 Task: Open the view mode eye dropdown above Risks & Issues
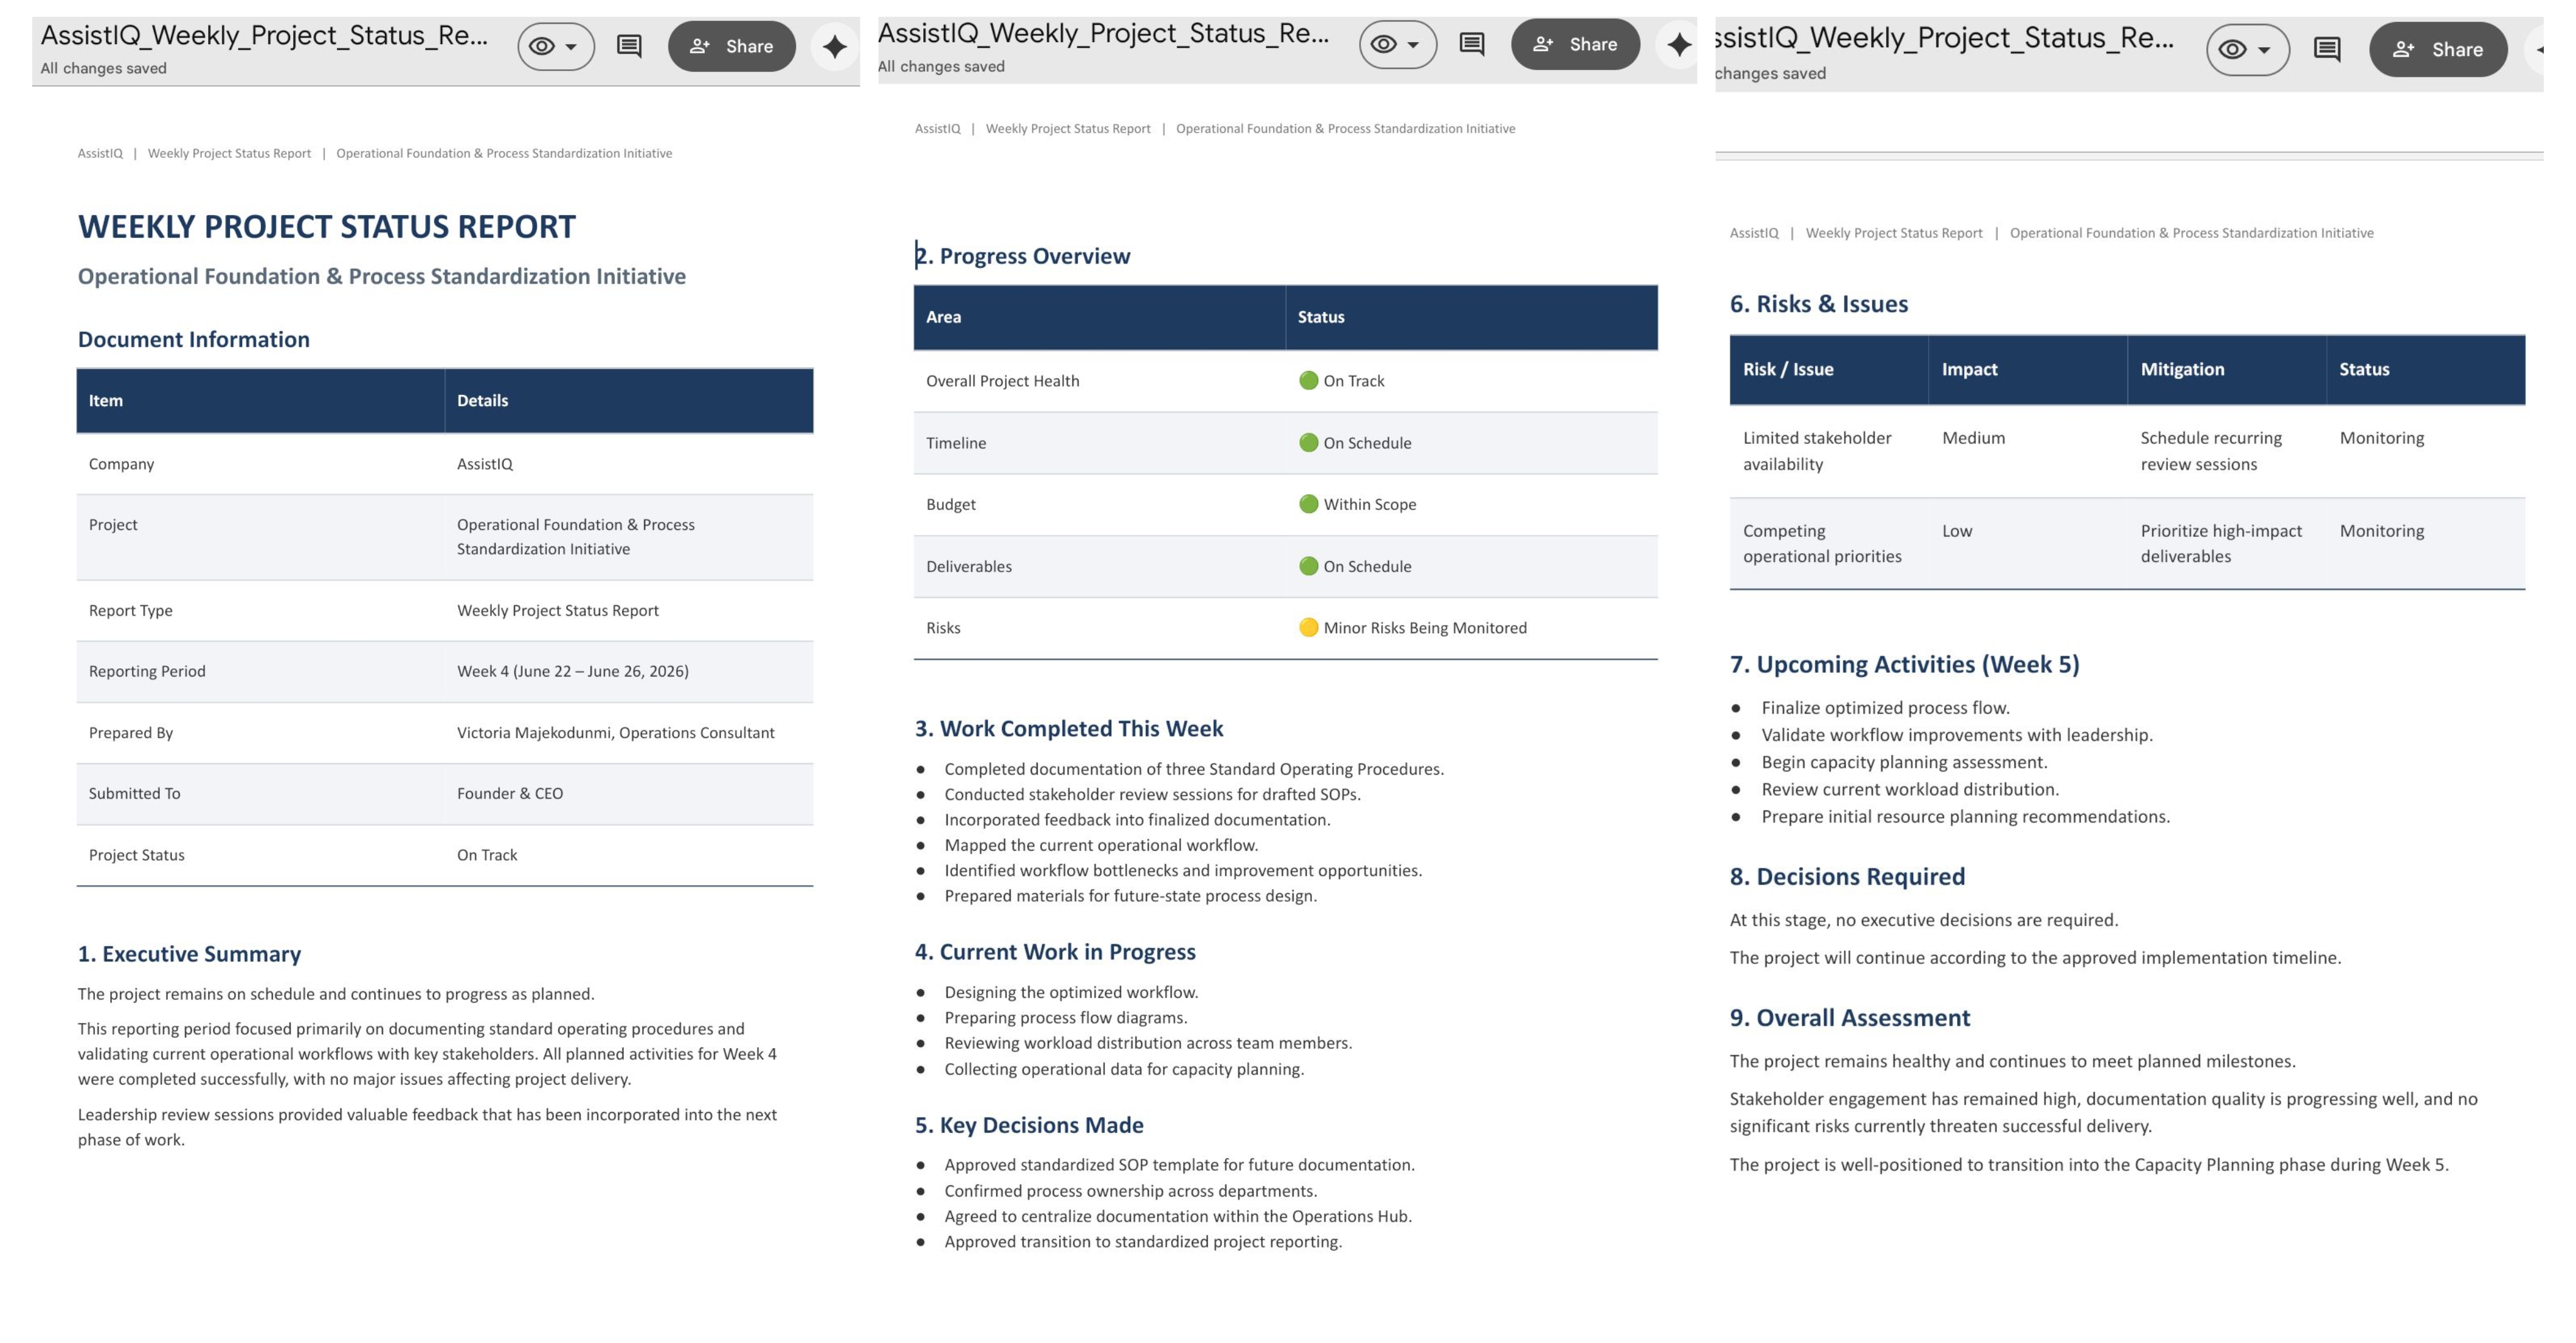(x=2248, y=49)
